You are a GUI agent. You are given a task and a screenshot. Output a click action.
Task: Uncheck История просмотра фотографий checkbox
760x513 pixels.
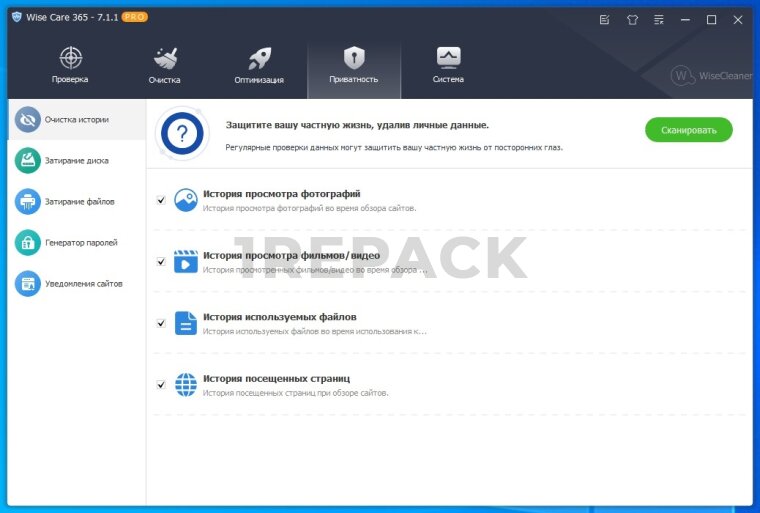(x=161, y=200)
